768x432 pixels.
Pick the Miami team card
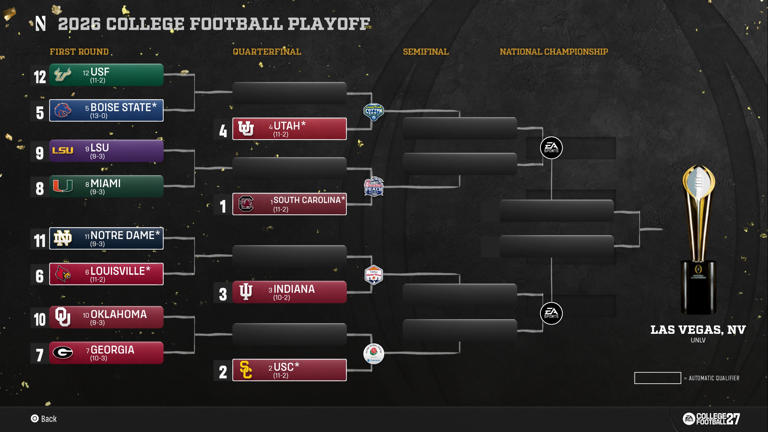(x=106, y=186)
